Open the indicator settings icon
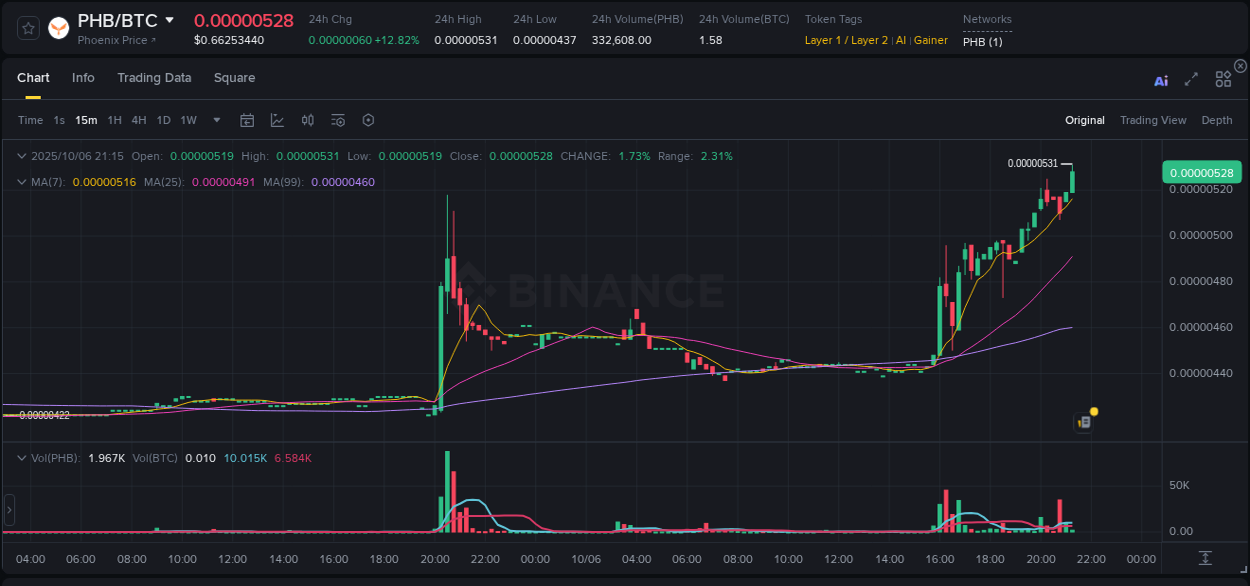Viewport: 1250px width, 586px height. tap(338, 119)
